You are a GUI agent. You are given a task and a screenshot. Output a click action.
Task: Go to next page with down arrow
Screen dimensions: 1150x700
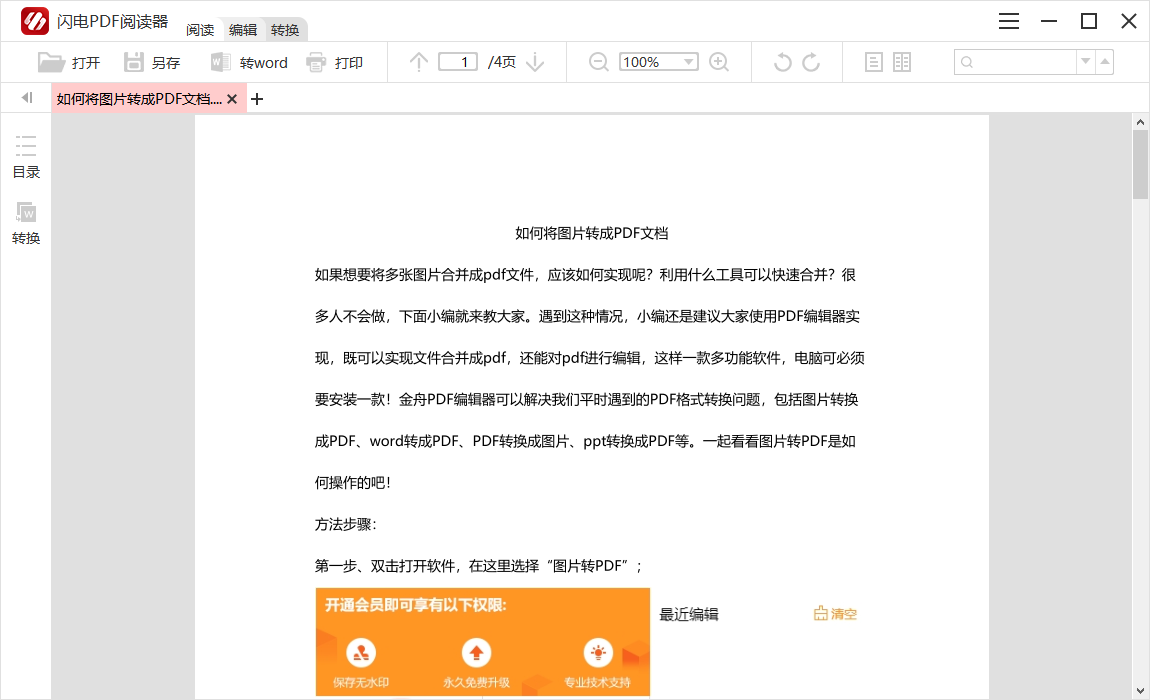(535, 62)
